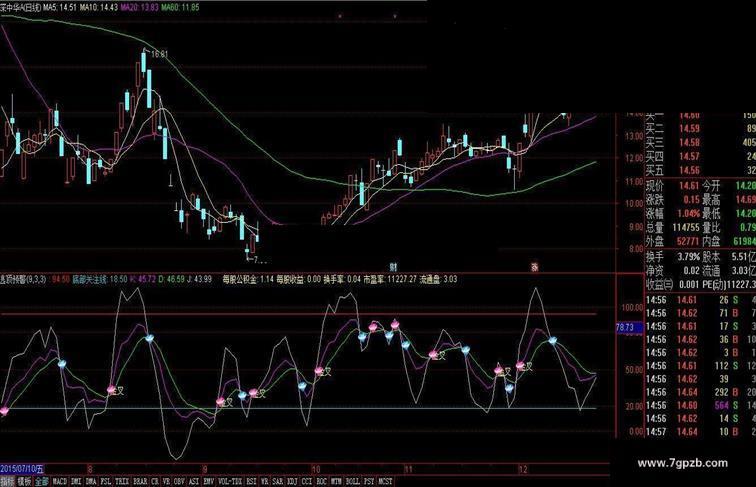The image size is (756, 487).
Task: Choose the ROC indicator
Action: point(322,481)
